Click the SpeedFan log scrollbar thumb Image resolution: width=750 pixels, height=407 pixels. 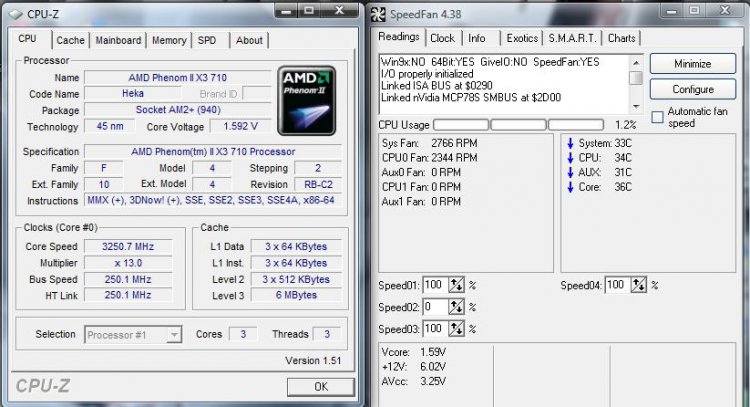[x=636, y=78]
